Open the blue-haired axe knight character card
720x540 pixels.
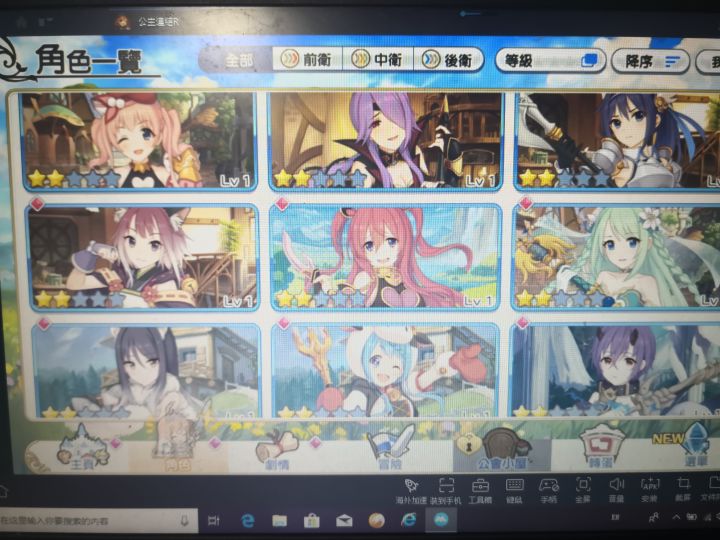(617, 141)
